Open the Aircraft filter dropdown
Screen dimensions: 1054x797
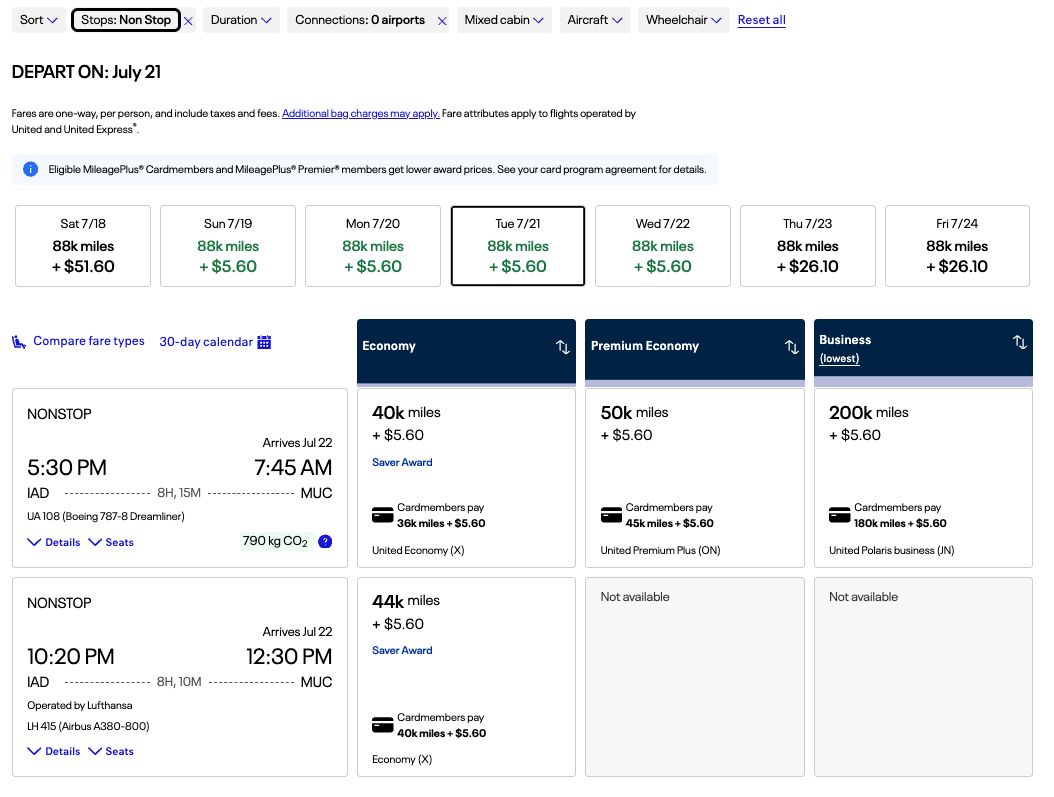pyautogui.click(x=595, y=20)
